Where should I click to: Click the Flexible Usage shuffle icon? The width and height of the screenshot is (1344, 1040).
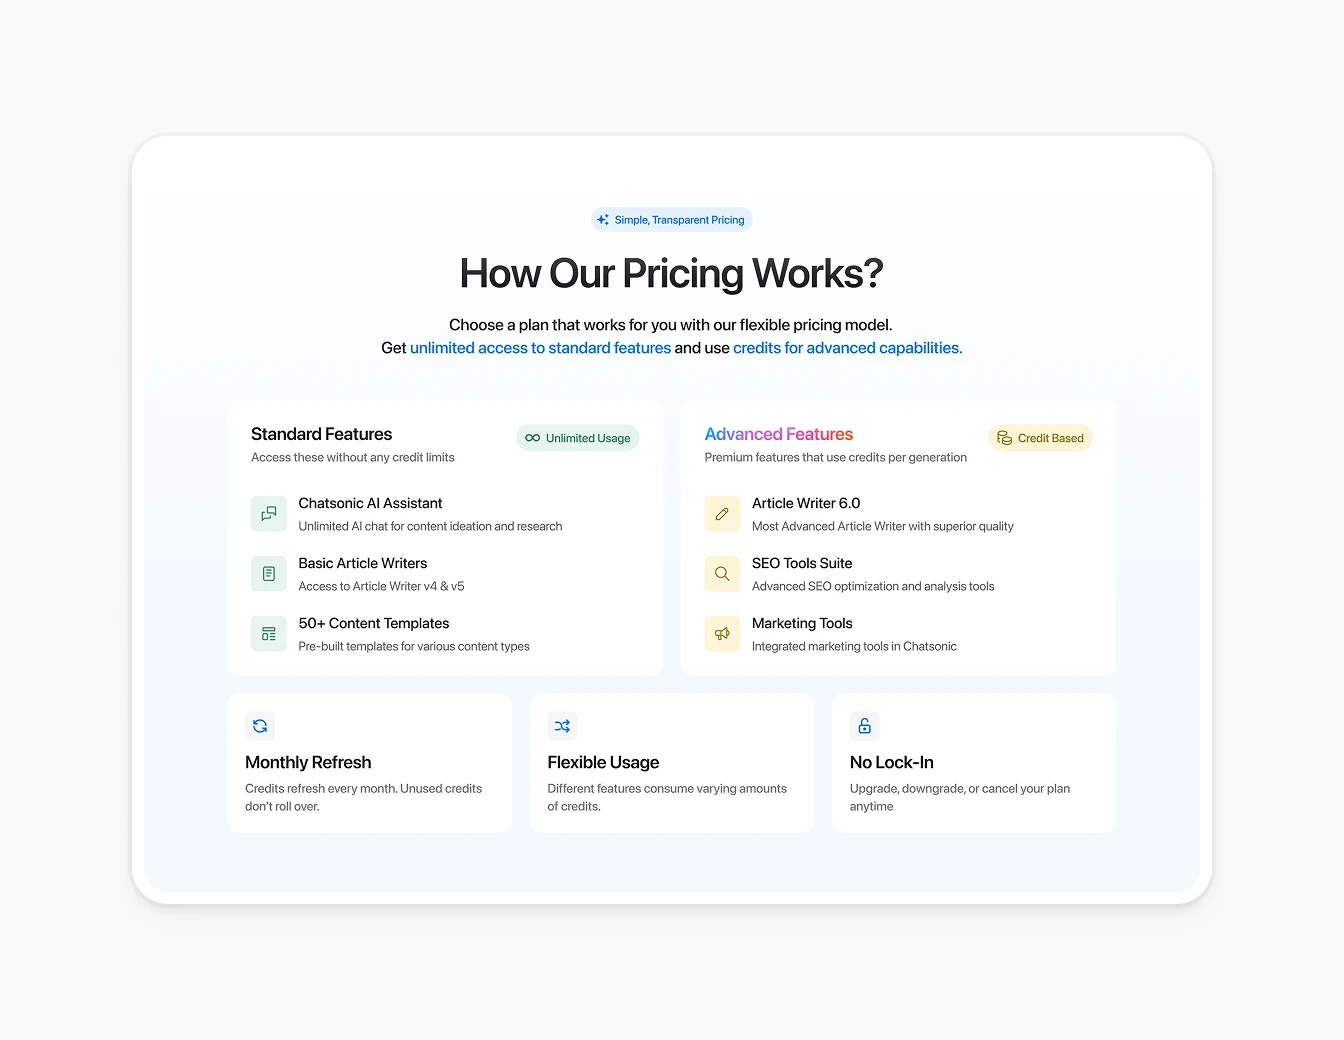click(x=562, y=725)
